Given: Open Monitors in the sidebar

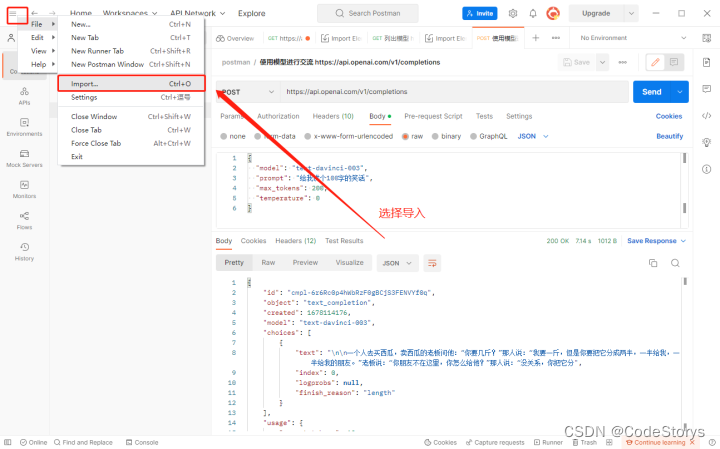Looking at the screenshot, I should coord(24,190).
